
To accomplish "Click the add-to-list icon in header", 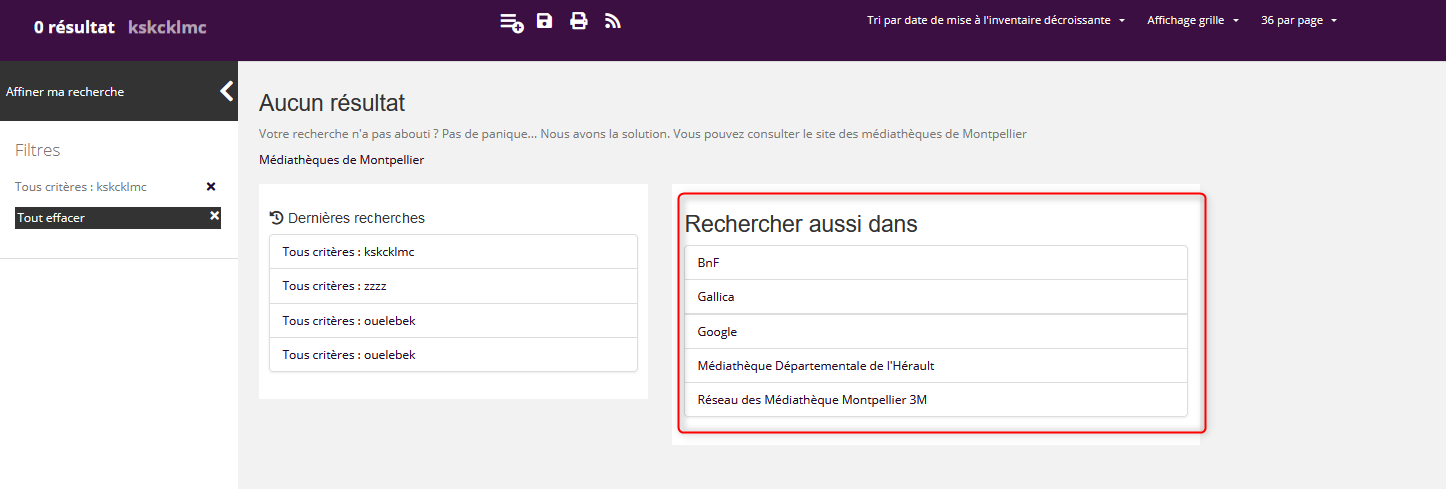I will tap(511, 21).
